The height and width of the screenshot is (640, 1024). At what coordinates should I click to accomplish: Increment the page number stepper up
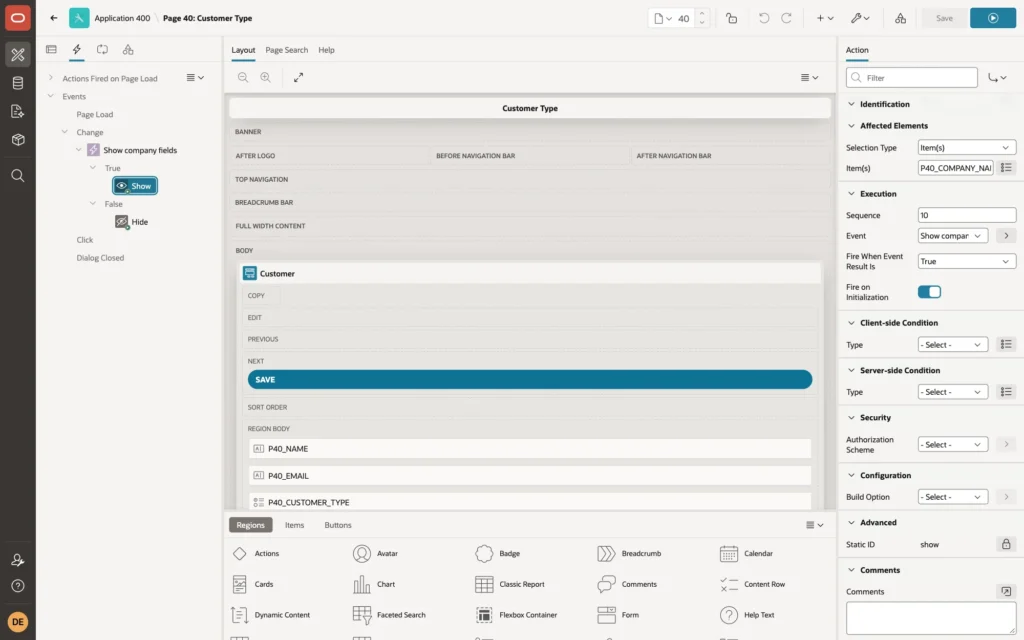[x=702, y=13]
